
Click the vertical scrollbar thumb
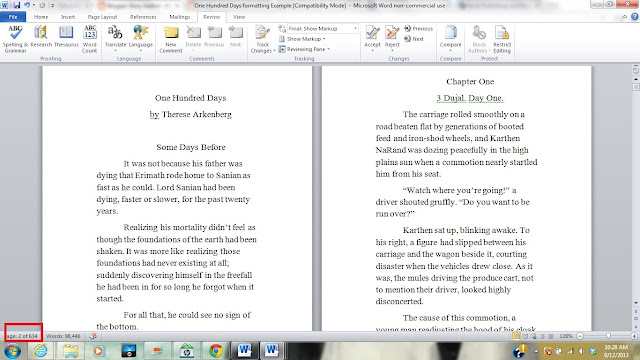click(x=636, y=87)
